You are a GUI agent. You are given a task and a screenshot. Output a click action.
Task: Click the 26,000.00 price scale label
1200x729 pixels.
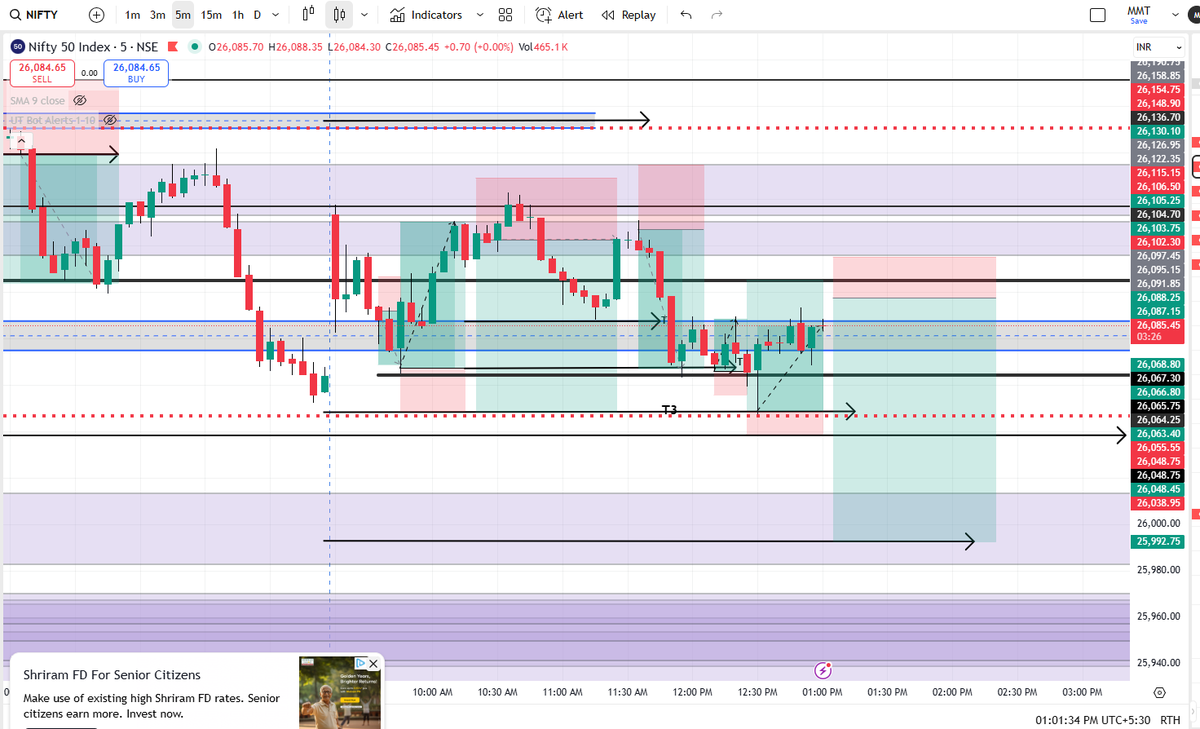(1158, 523)
